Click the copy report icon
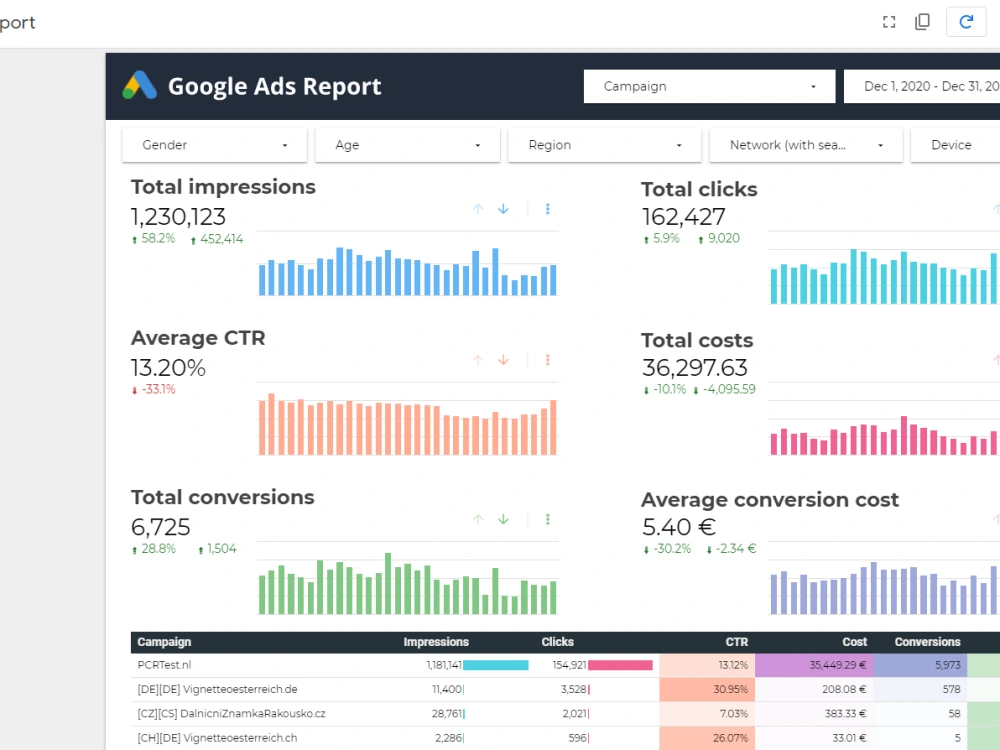 922,22
